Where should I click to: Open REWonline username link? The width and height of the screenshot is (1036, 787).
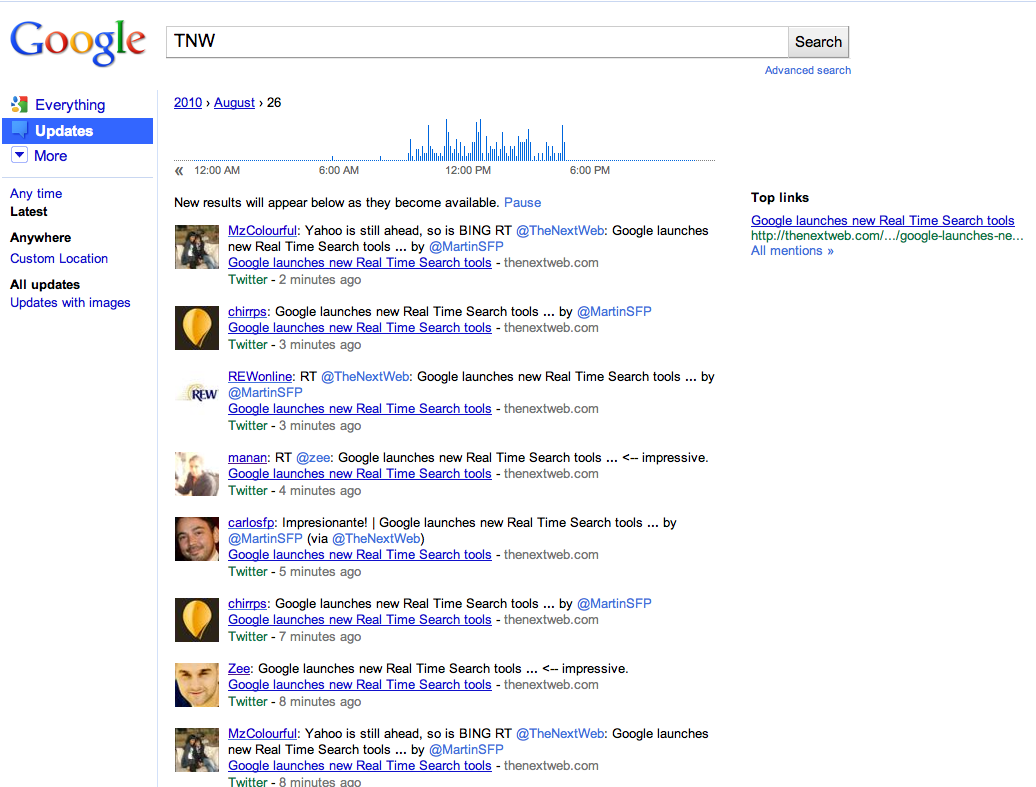tap(260, 377)
